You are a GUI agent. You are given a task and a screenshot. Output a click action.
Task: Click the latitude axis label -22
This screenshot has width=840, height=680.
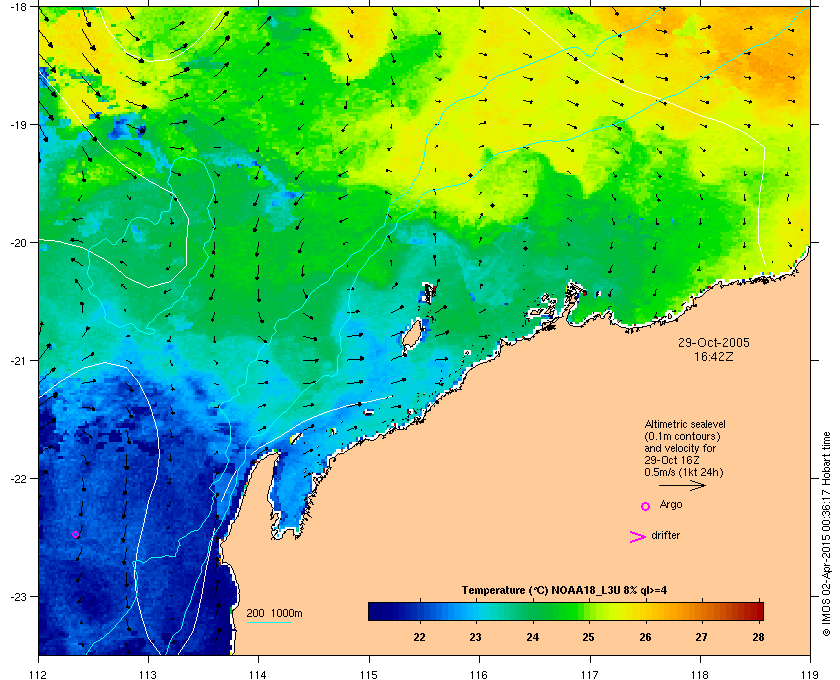click(18, 478)
